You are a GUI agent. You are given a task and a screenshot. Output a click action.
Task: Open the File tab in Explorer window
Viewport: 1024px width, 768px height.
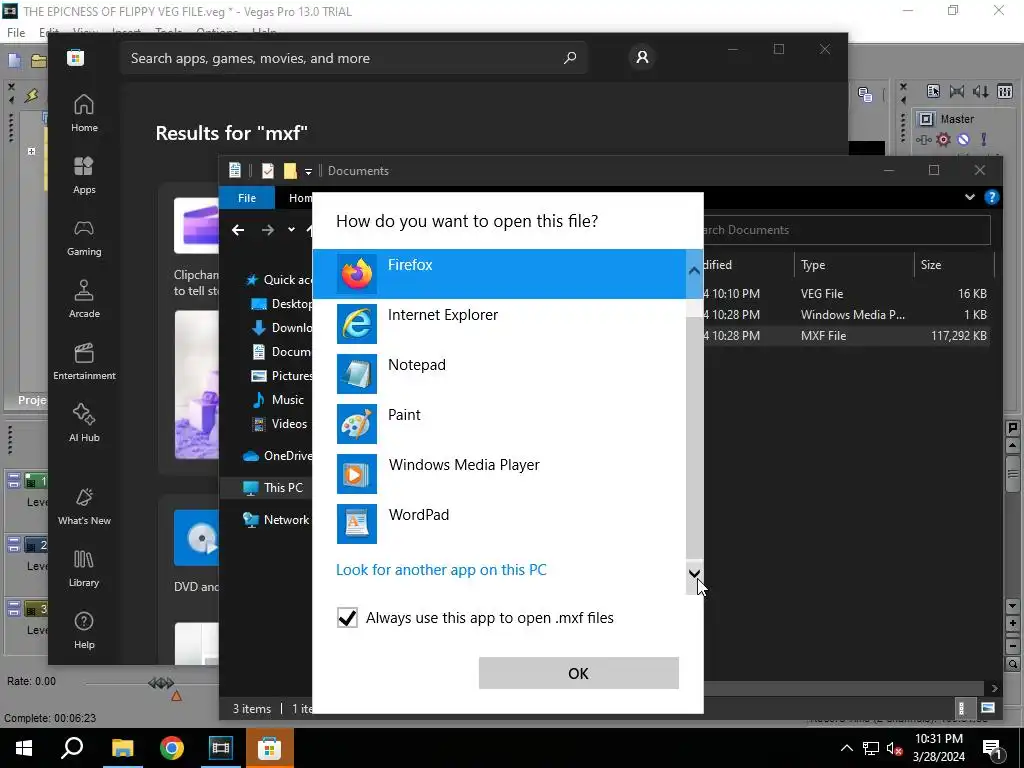pyautogui.click(x=247, y=198)
